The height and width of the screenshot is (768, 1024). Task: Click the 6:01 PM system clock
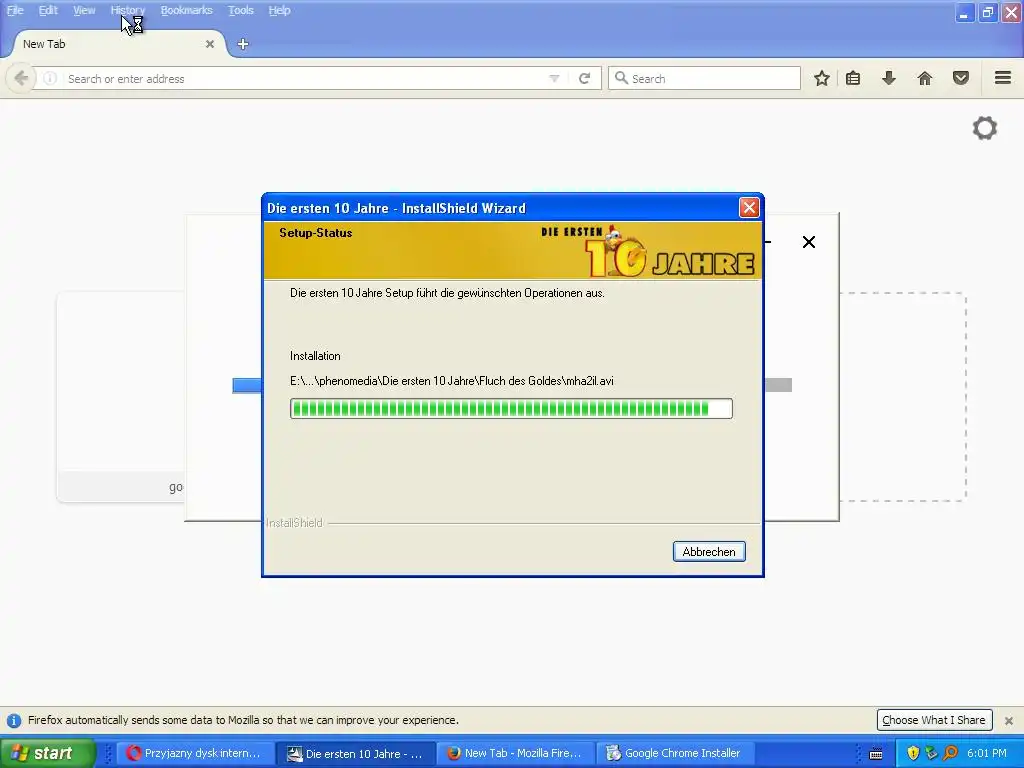[987, 753]
